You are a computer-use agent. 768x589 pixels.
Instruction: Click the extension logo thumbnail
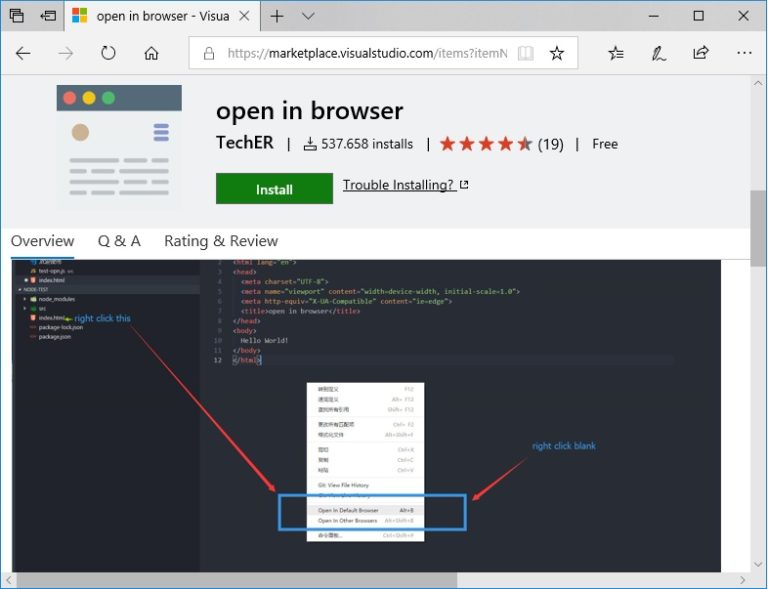tap(119, 147)
